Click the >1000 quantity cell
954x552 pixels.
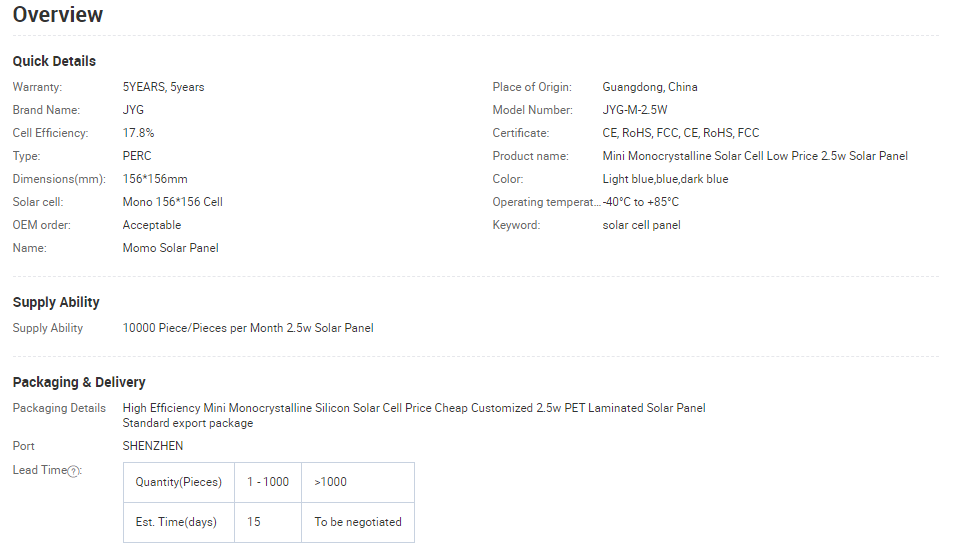pos(331,482)
